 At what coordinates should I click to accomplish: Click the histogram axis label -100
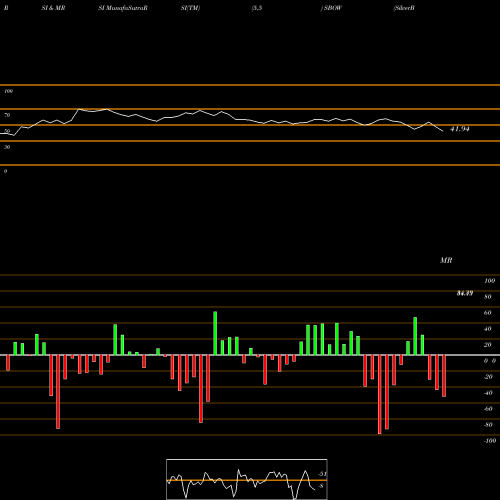click(489, 441)
